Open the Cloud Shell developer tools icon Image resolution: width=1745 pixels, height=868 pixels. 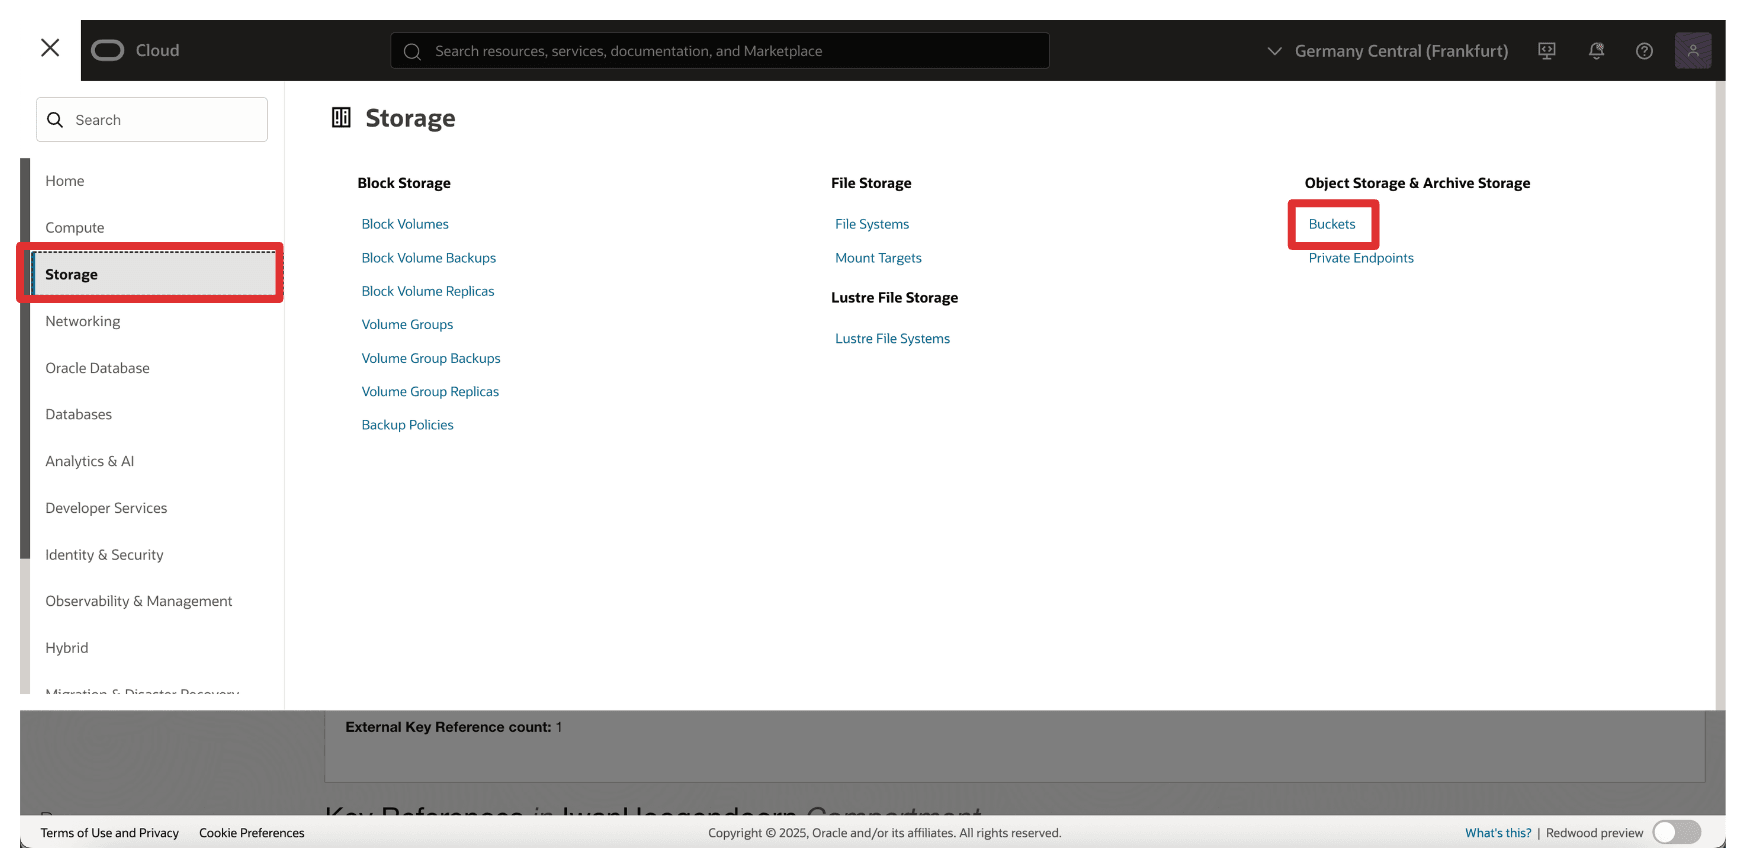(x=1547, y=51)
